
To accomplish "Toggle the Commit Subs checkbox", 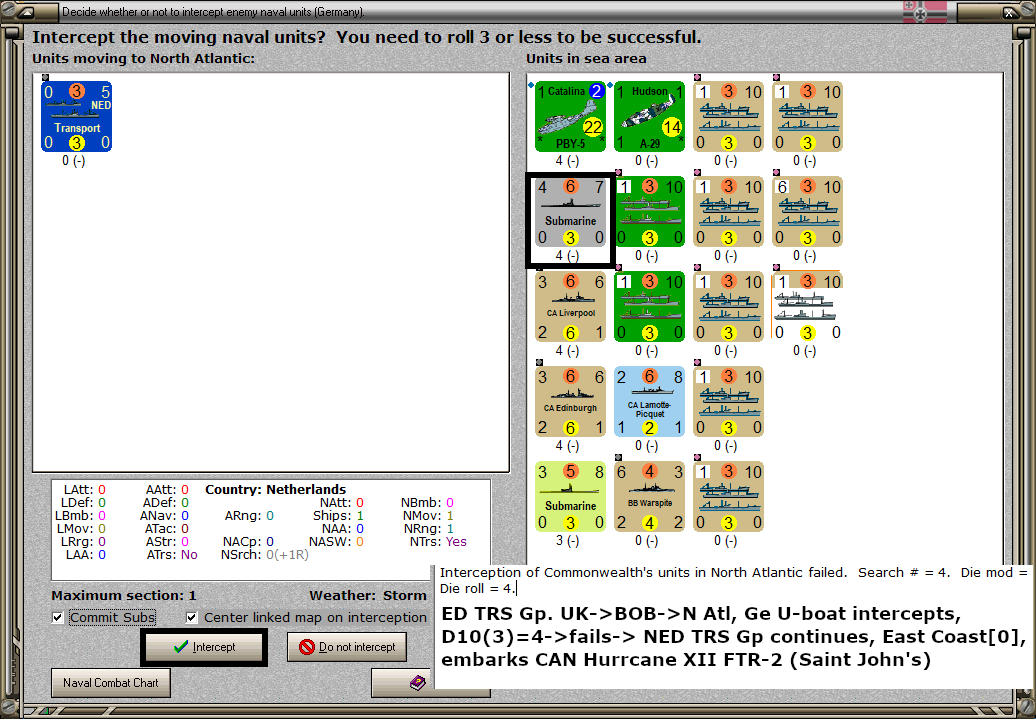I will [58, 617].
